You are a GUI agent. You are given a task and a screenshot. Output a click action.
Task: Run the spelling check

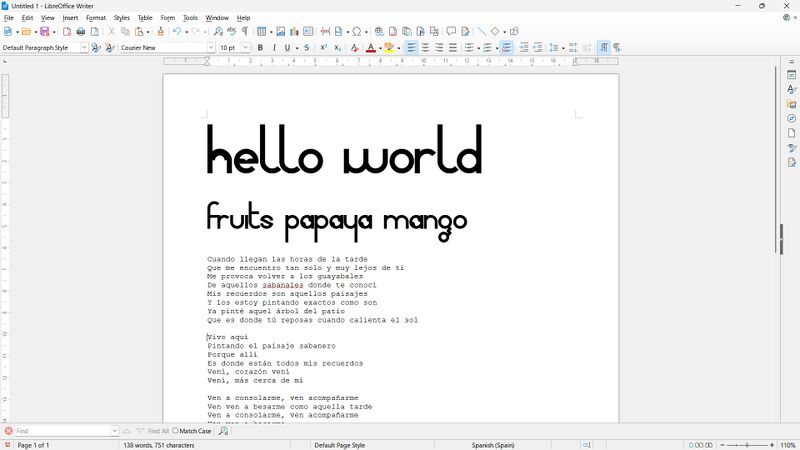(232, 32)
